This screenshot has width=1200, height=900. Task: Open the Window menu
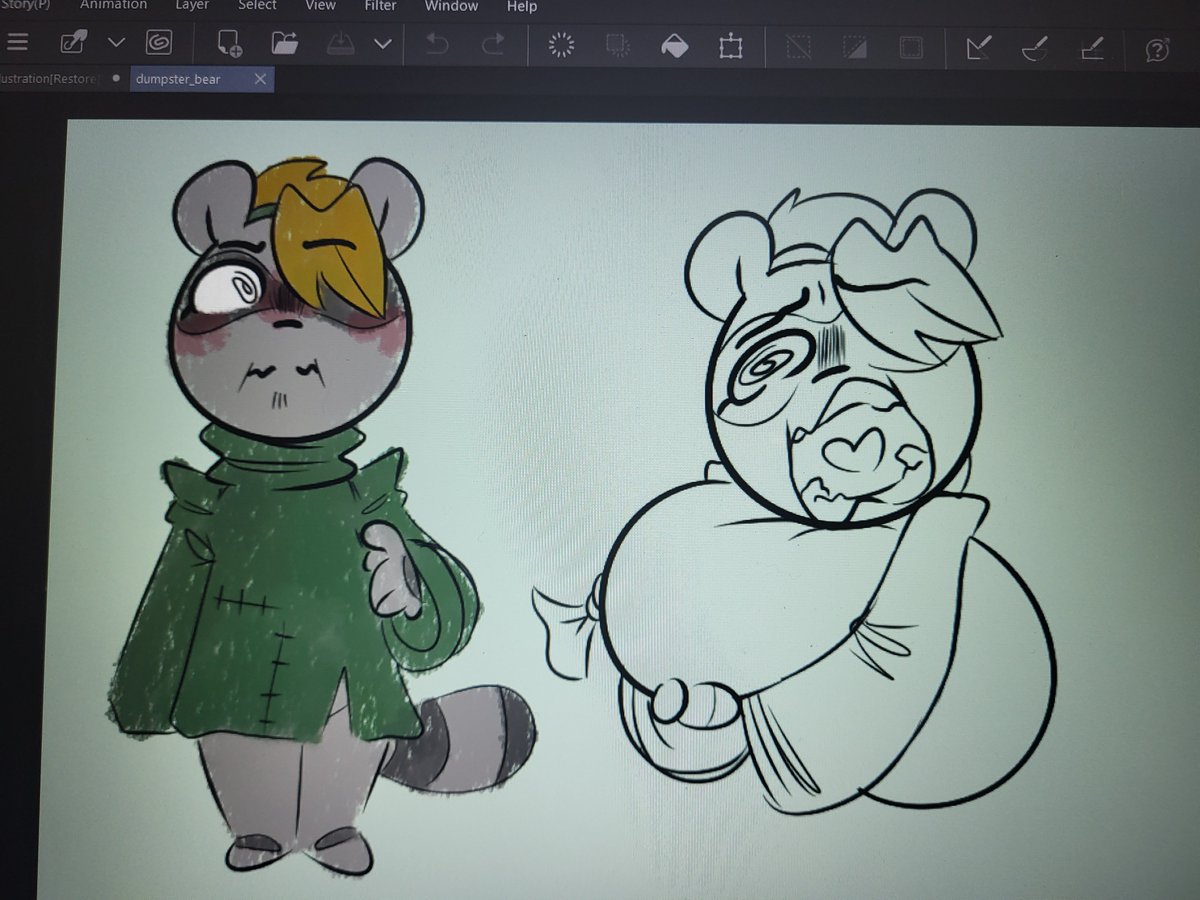click(451, 6)
